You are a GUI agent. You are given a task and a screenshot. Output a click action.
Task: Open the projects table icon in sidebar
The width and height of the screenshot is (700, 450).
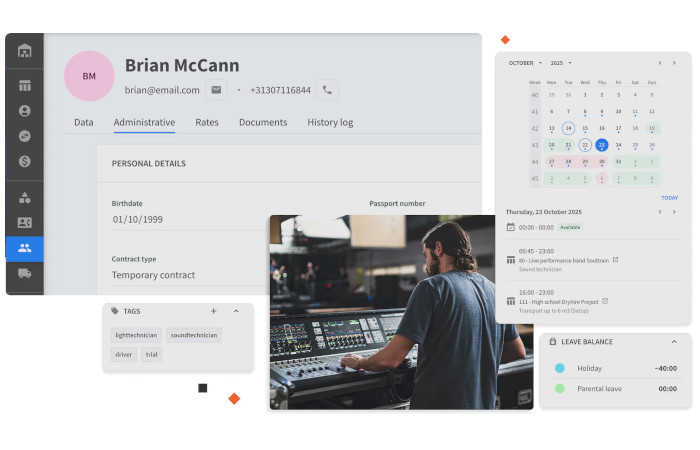click(x=25, y=85)
